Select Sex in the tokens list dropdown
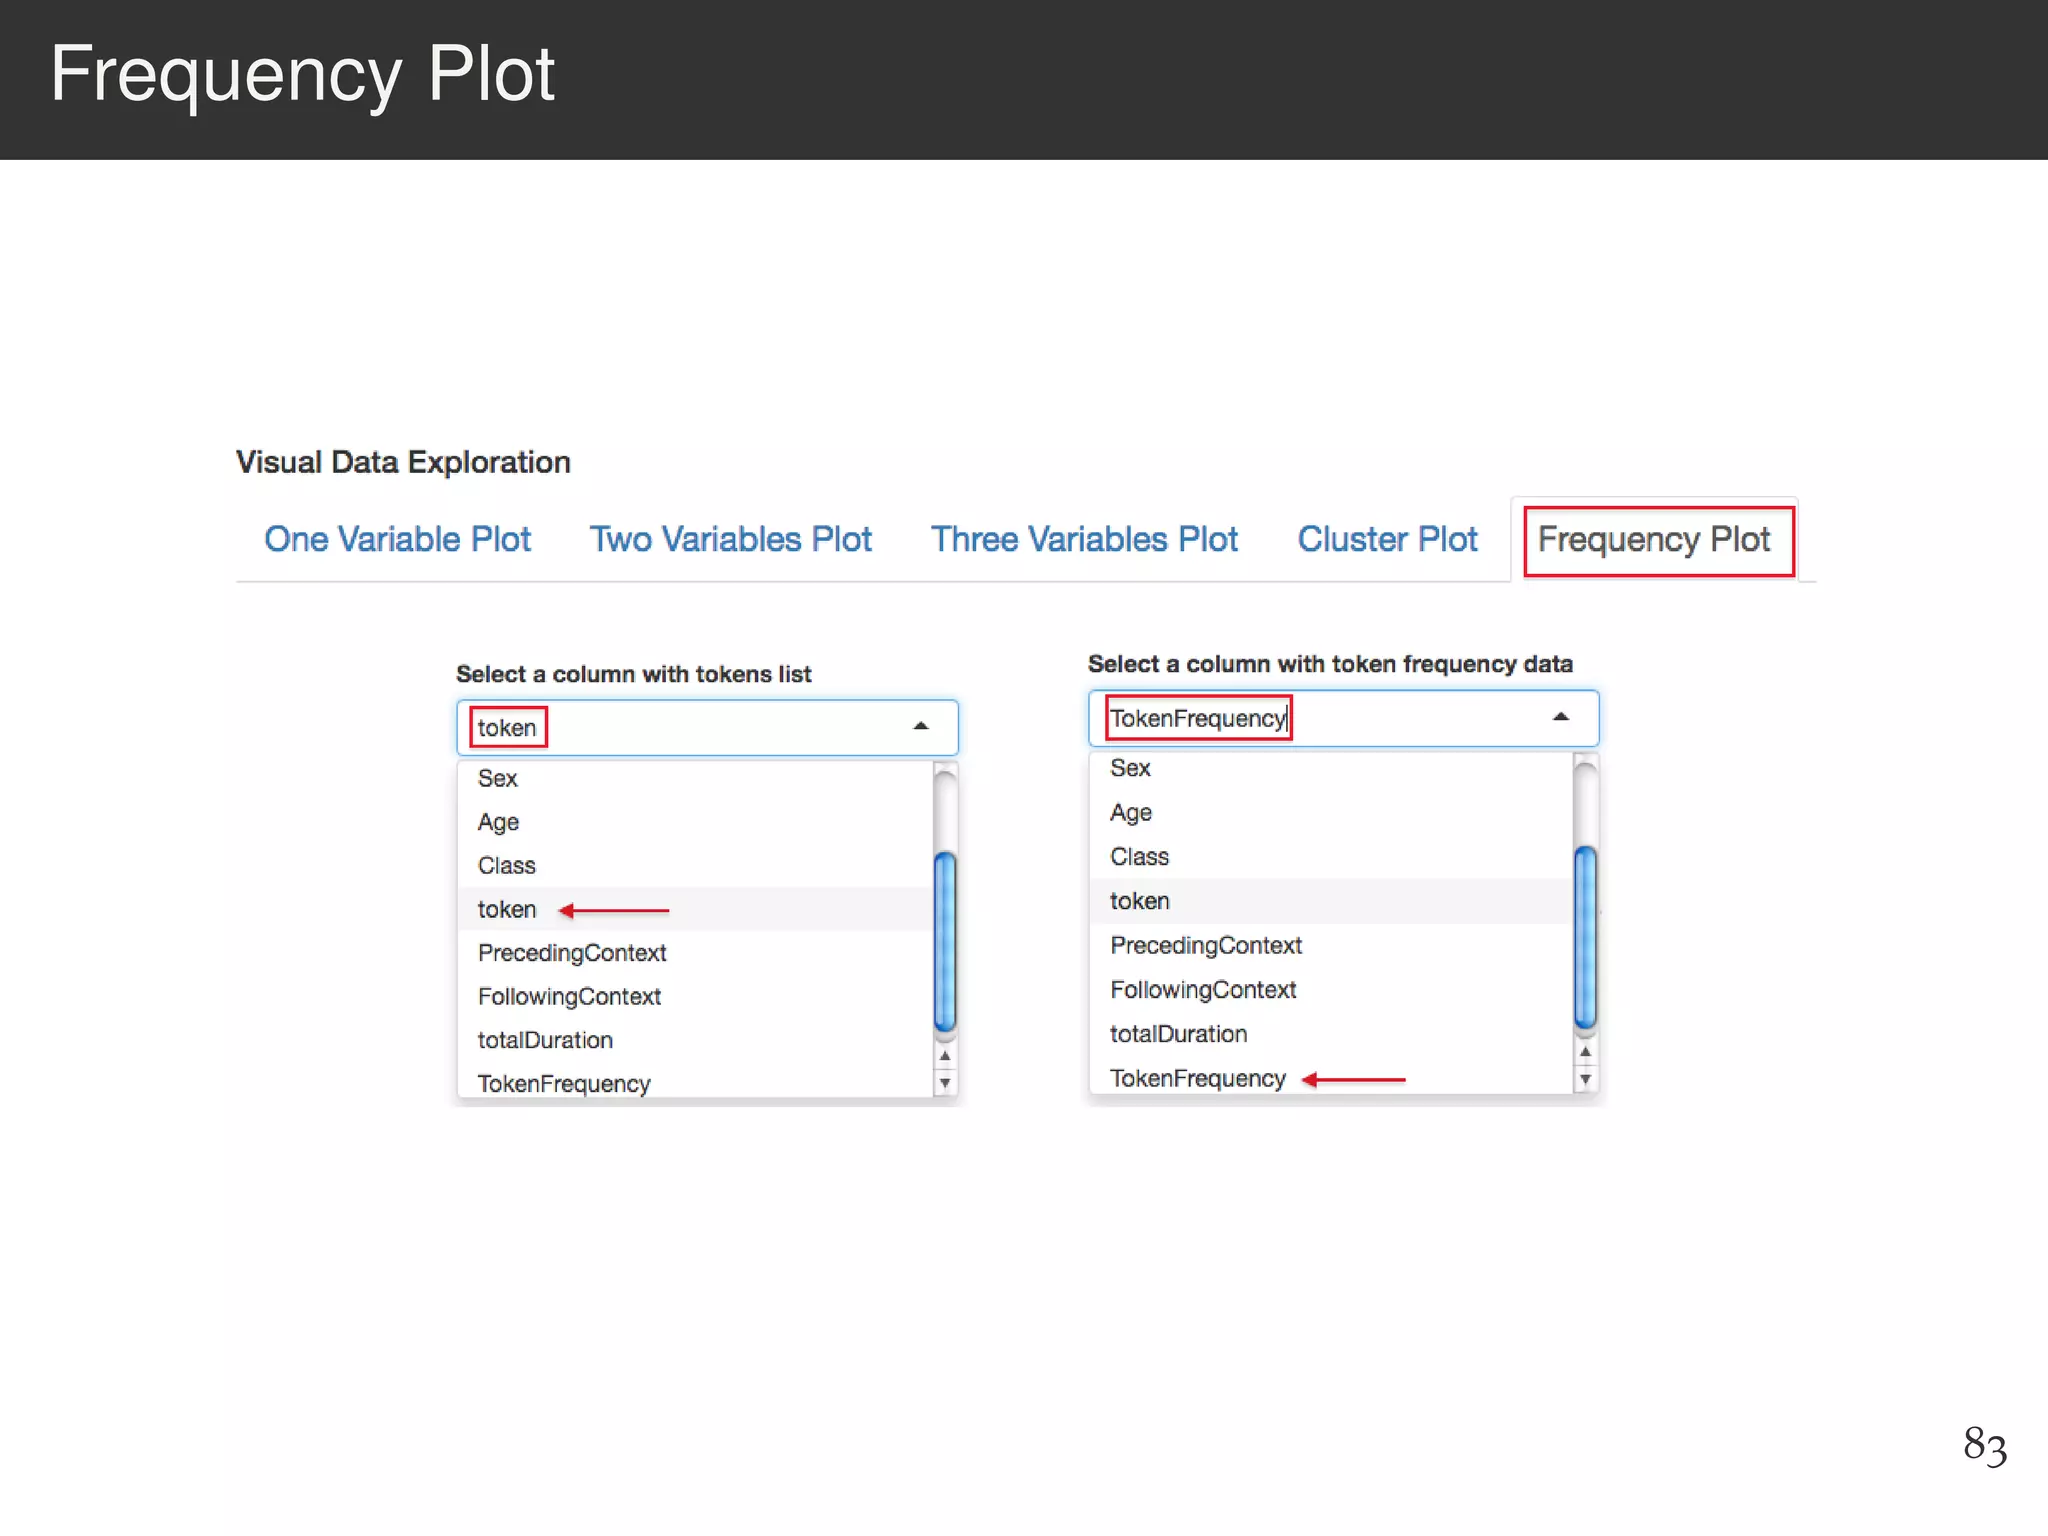The image size is (2048, 1536). pyautogui.click(x=497, y=778)
